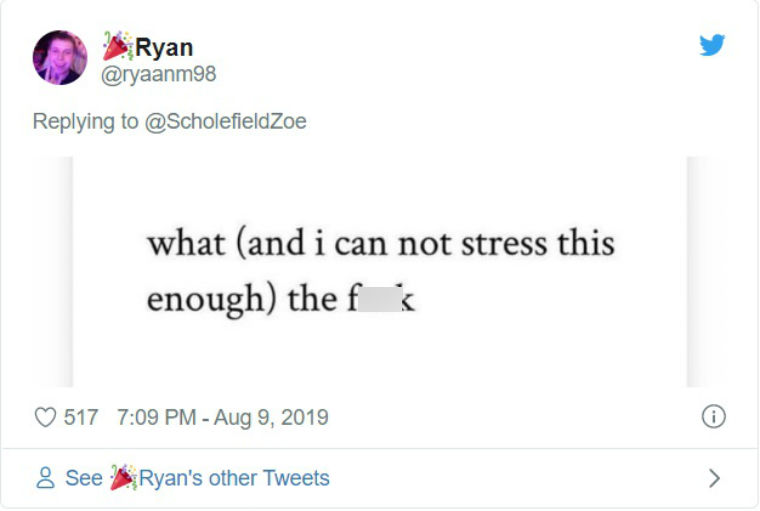Open the 7:09 PM - Aug 9, 2019 timestamp
Image resolution: width=760 pixels, height=511 pixels.
click(223, 417)
